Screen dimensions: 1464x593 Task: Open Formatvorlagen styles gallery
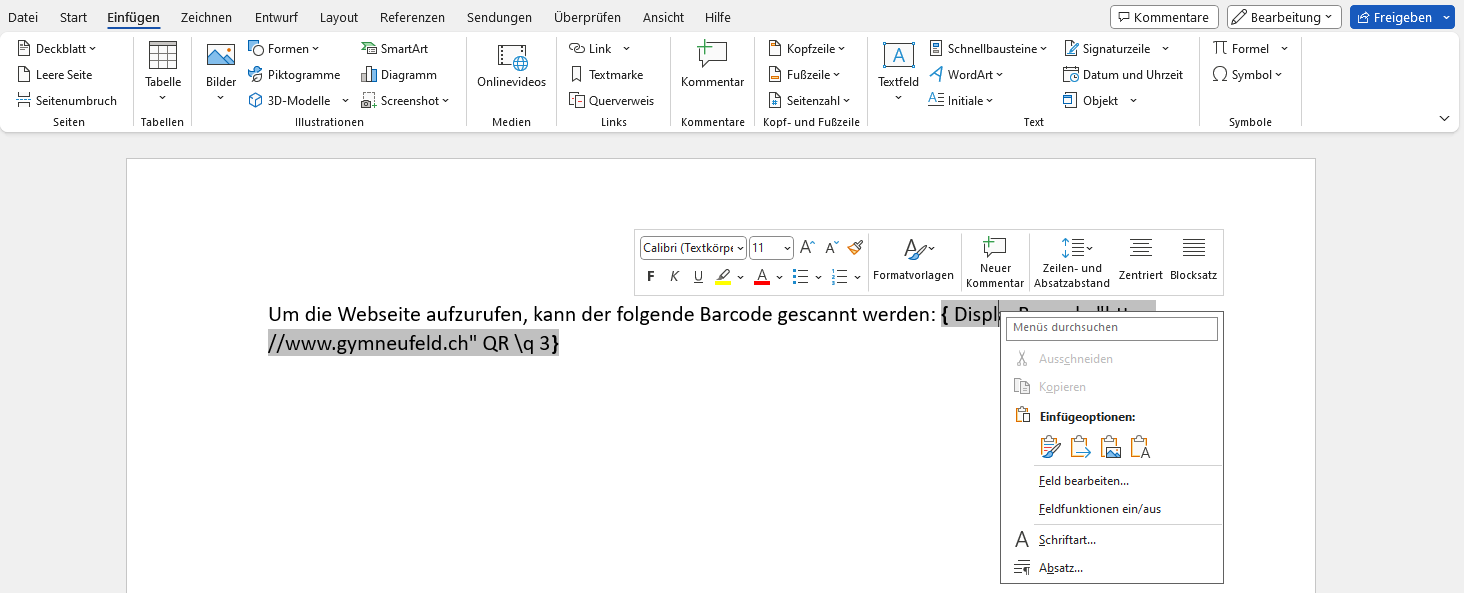coord(913,262)
